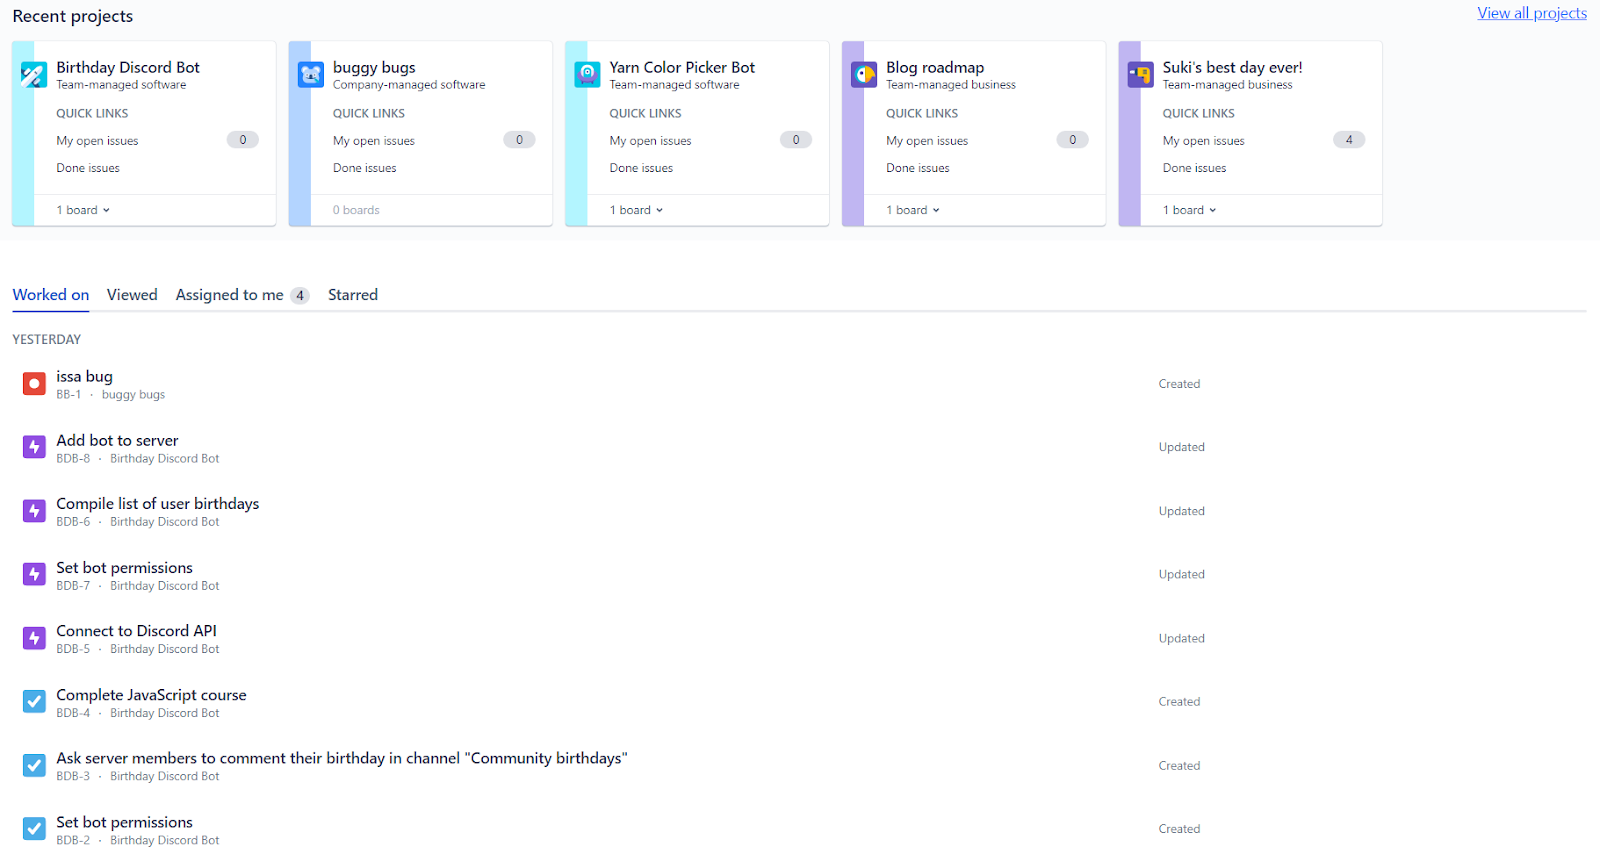Open the Birthday Discord Bot project title
Viewport: 1600px width, 854px height.
[128, 67]
